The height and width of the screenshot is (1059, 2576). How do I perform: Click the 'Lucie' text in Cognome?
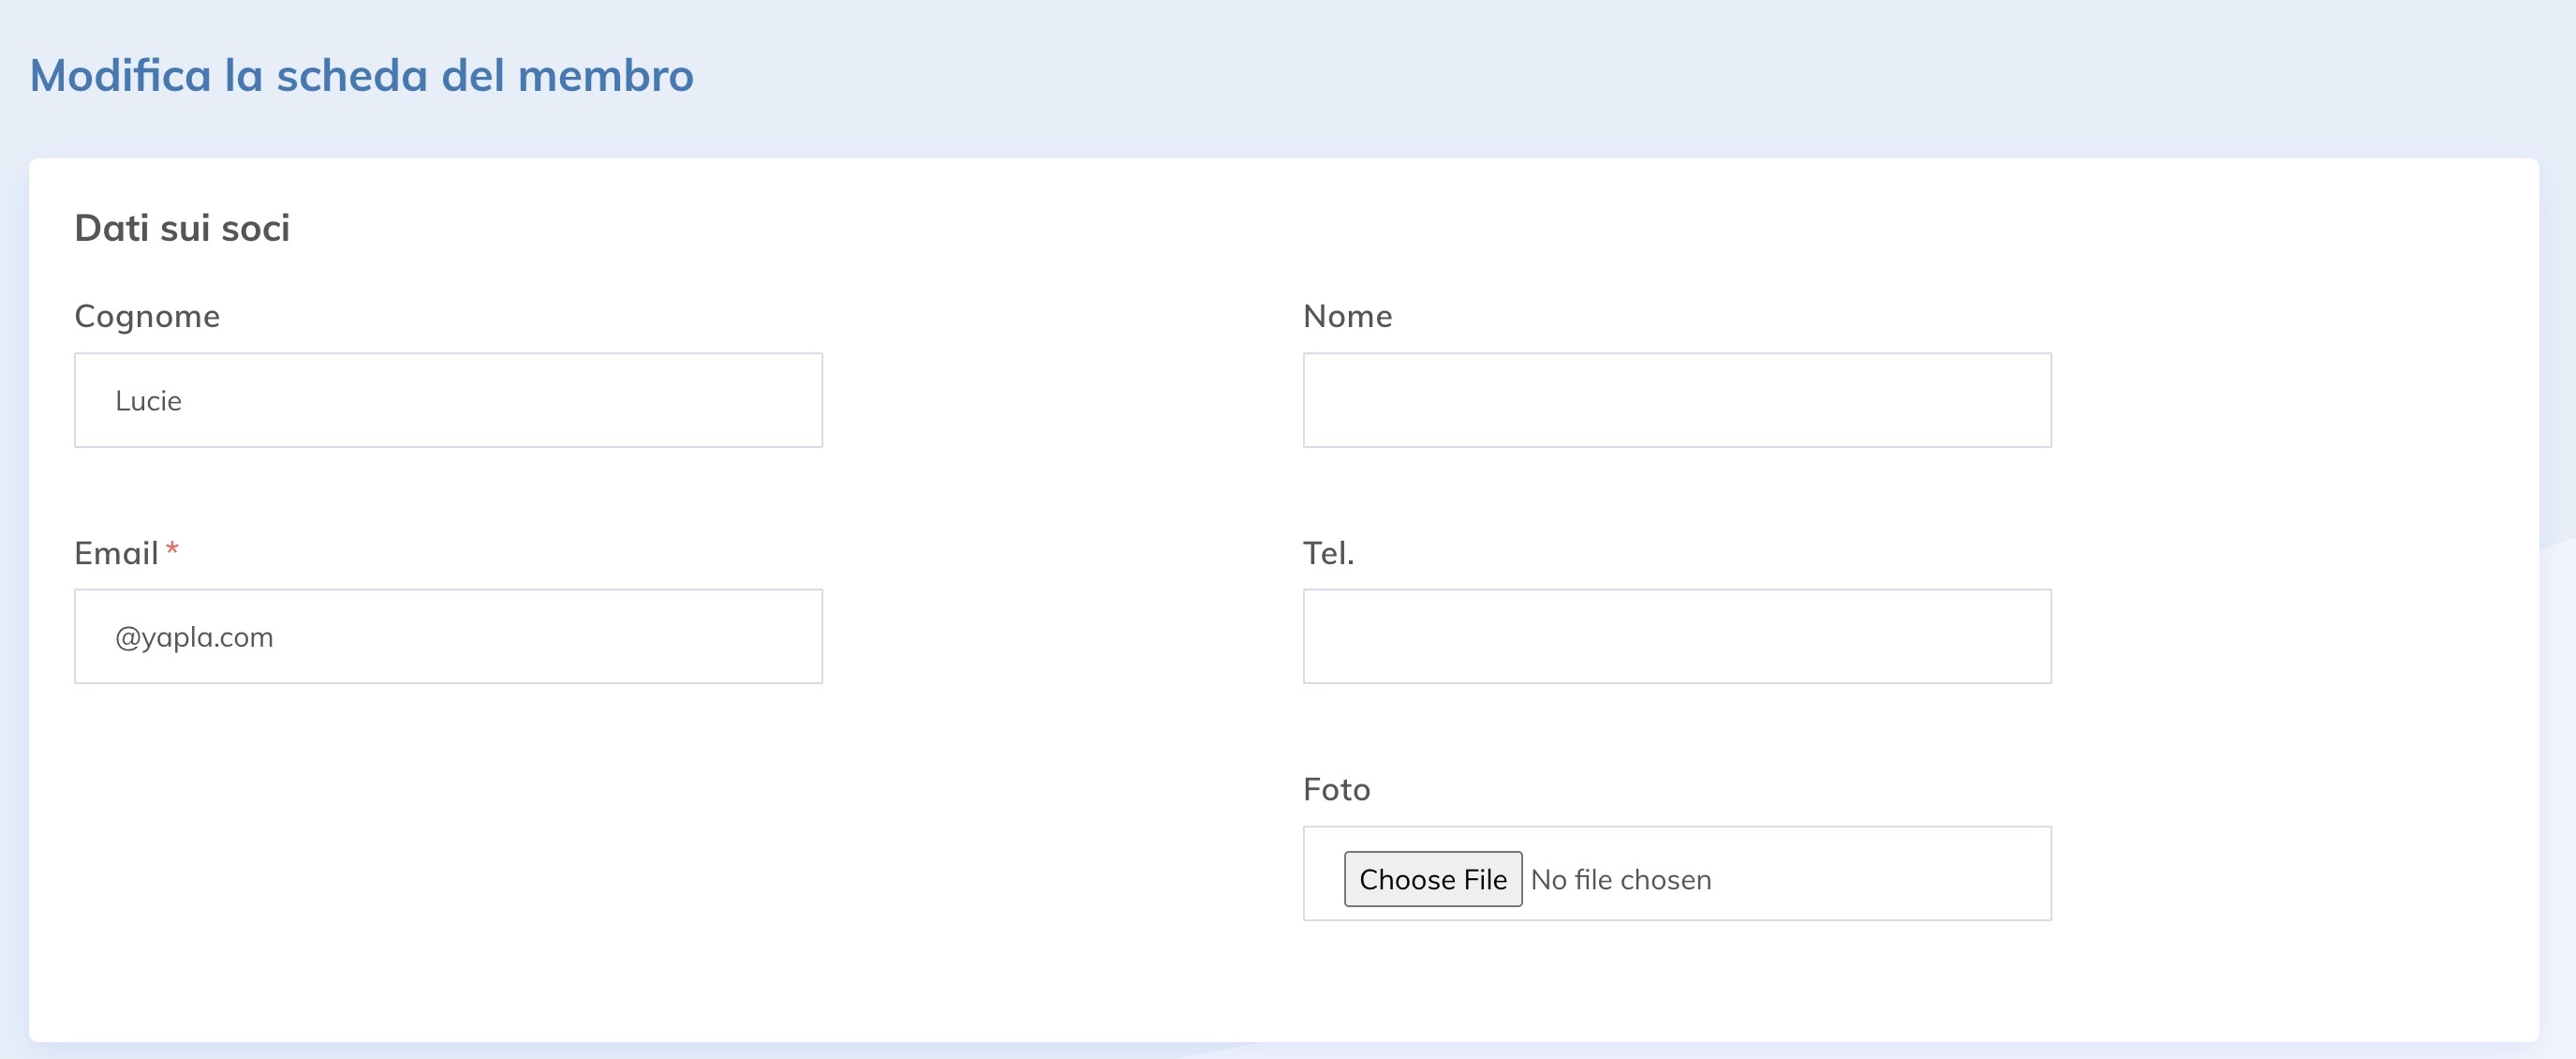coord(148,401)
